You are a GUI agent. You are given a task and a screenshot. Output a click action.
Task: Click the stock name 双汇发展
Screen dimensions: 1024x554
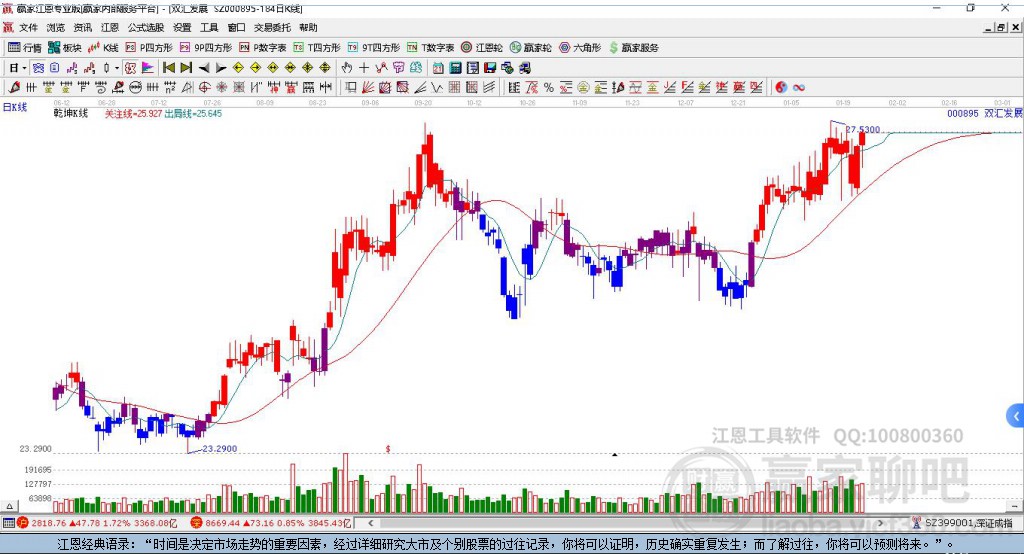[1003, 113]
